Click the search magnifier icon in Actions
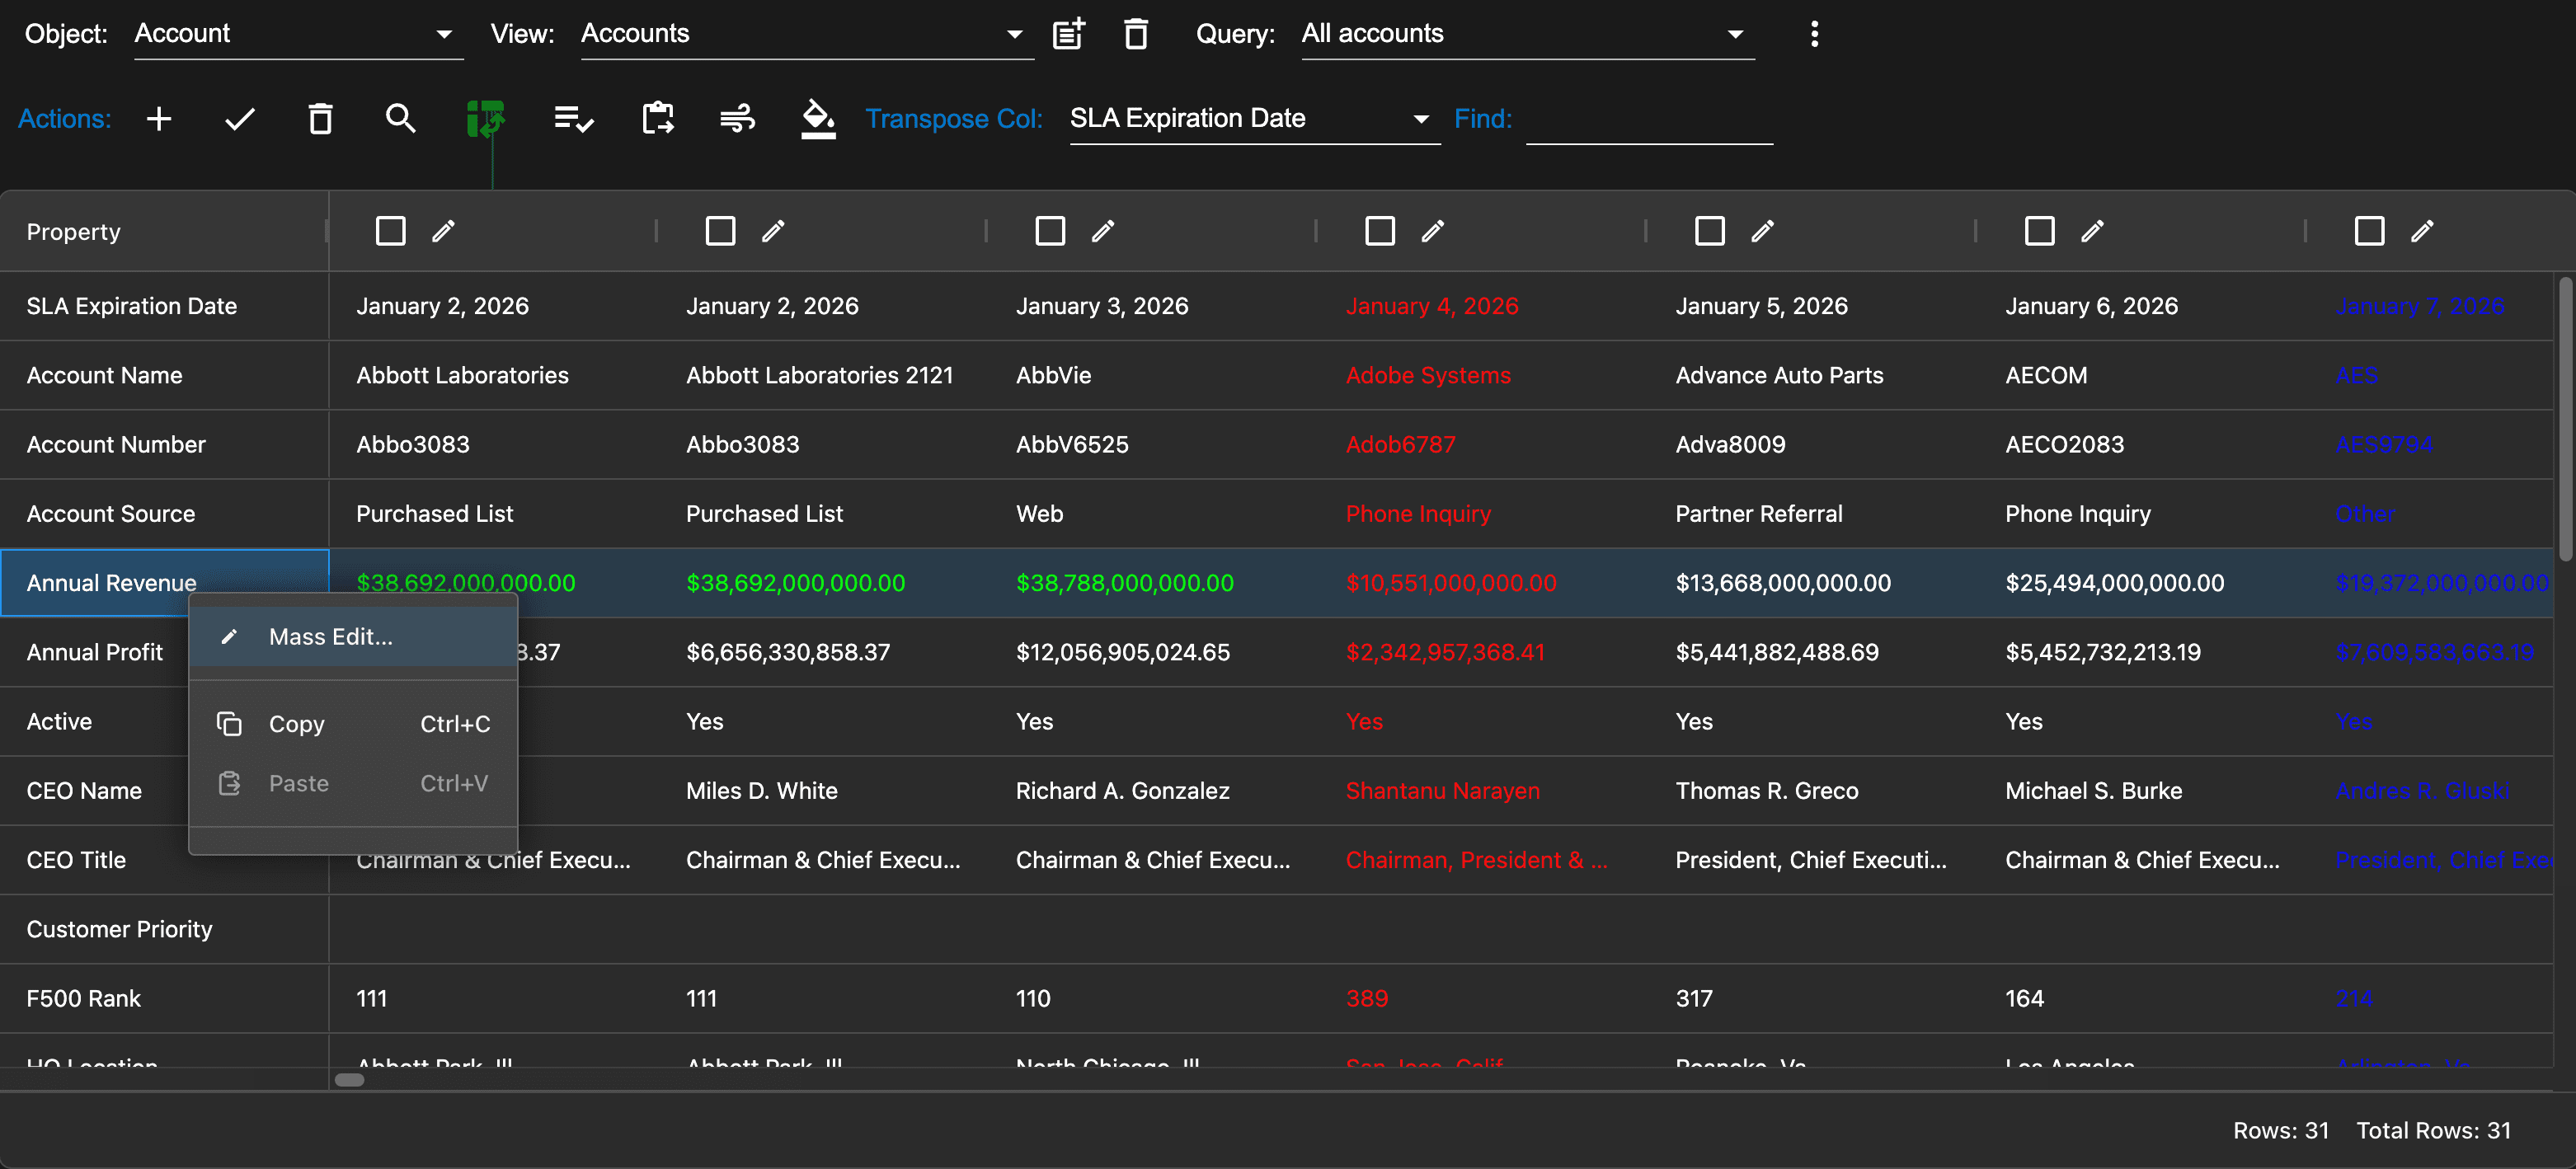 point(400,119)
